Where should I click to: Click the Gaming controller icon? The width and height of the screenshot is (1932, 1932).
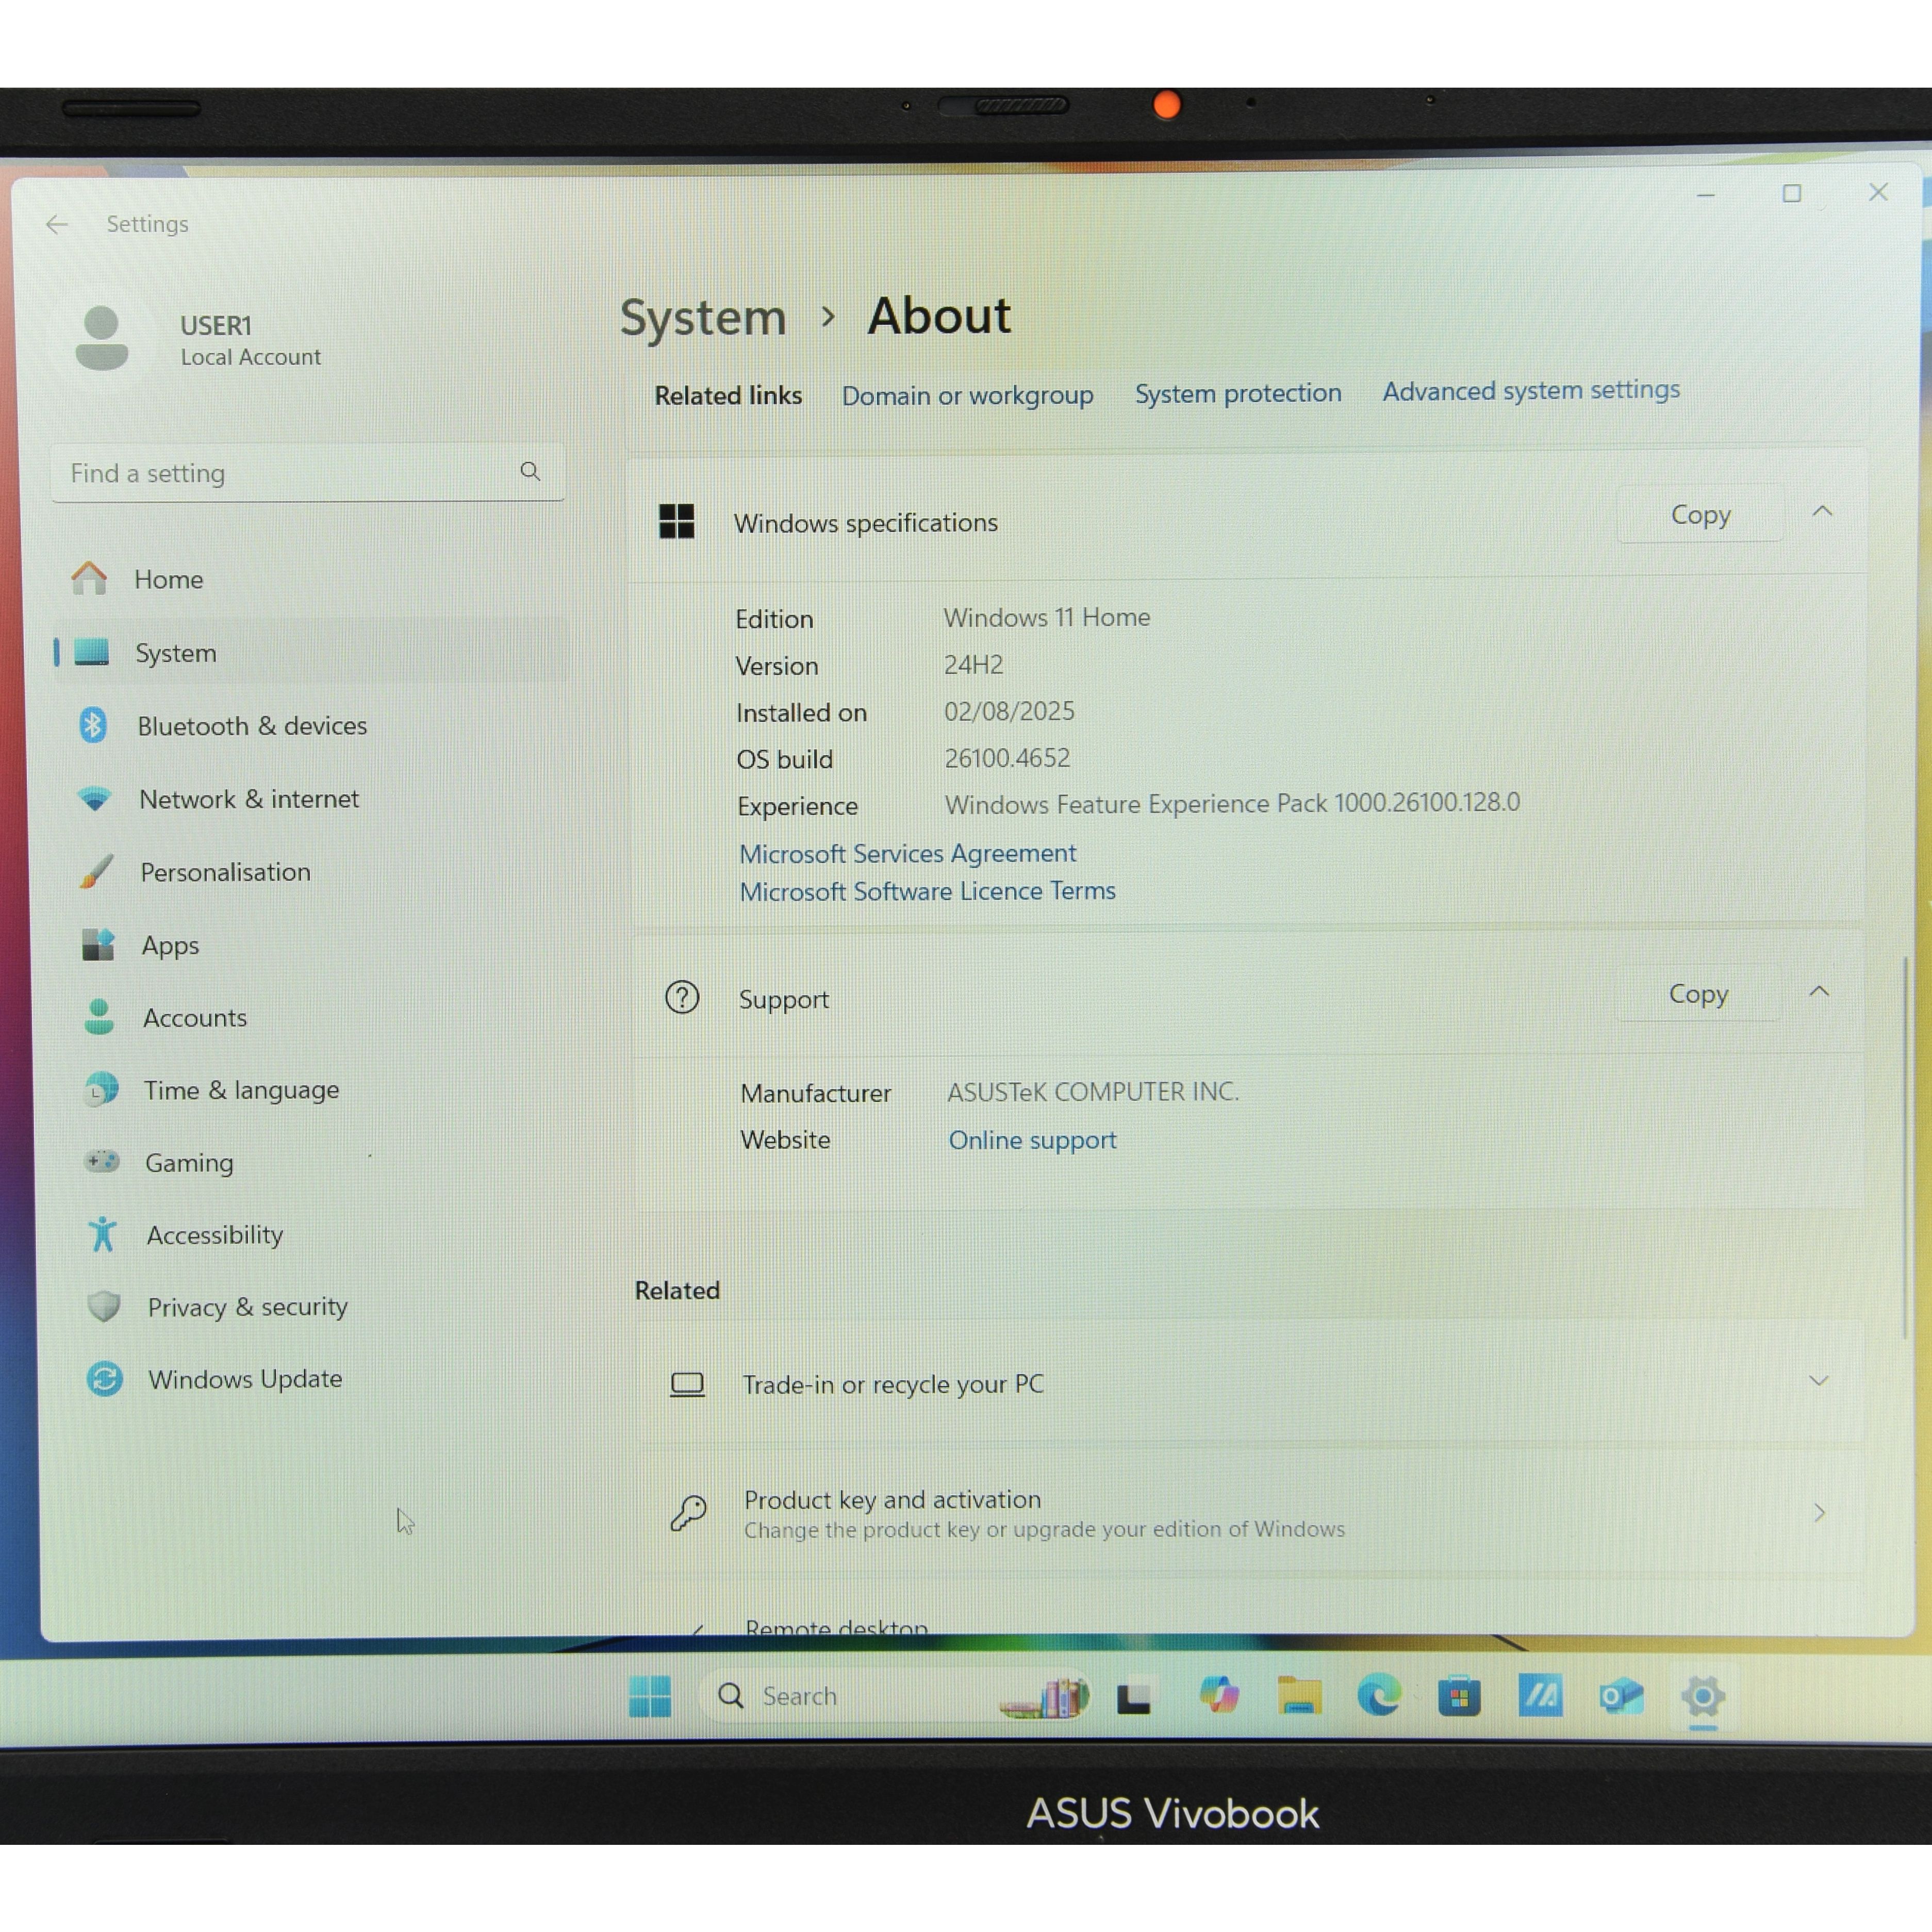102,1161
